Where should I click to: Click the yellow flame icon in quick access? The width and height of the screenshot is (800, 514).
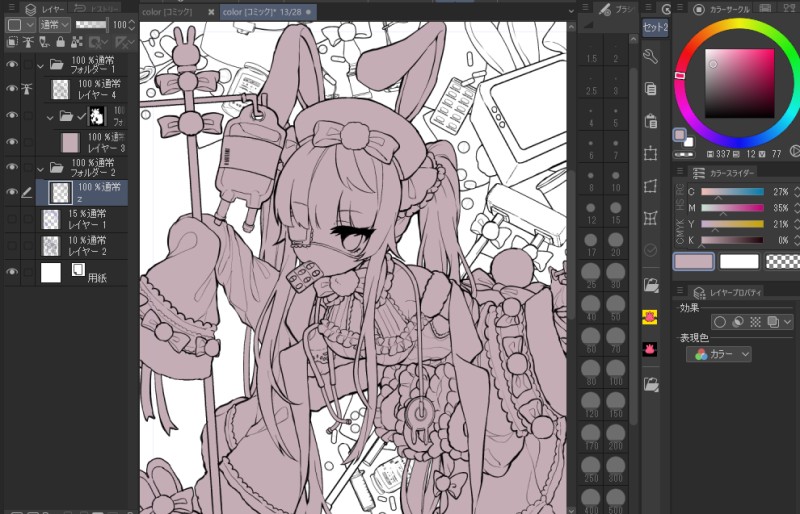coord(649,317)
